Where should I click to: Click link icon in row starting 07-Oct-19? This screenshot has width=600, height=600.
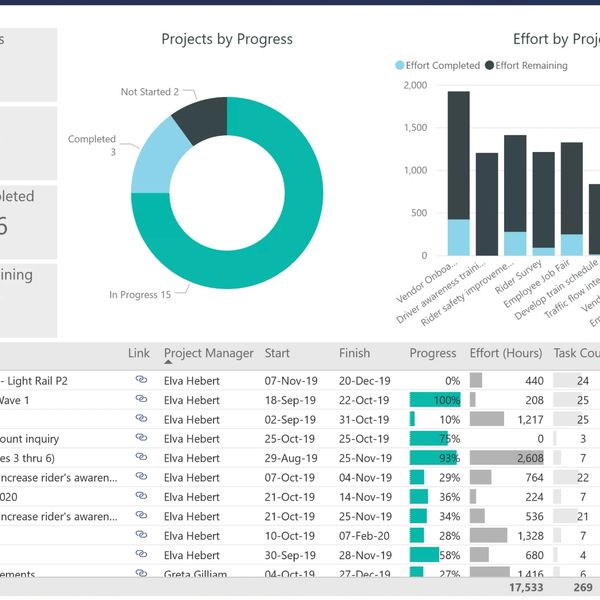[141, 478]
